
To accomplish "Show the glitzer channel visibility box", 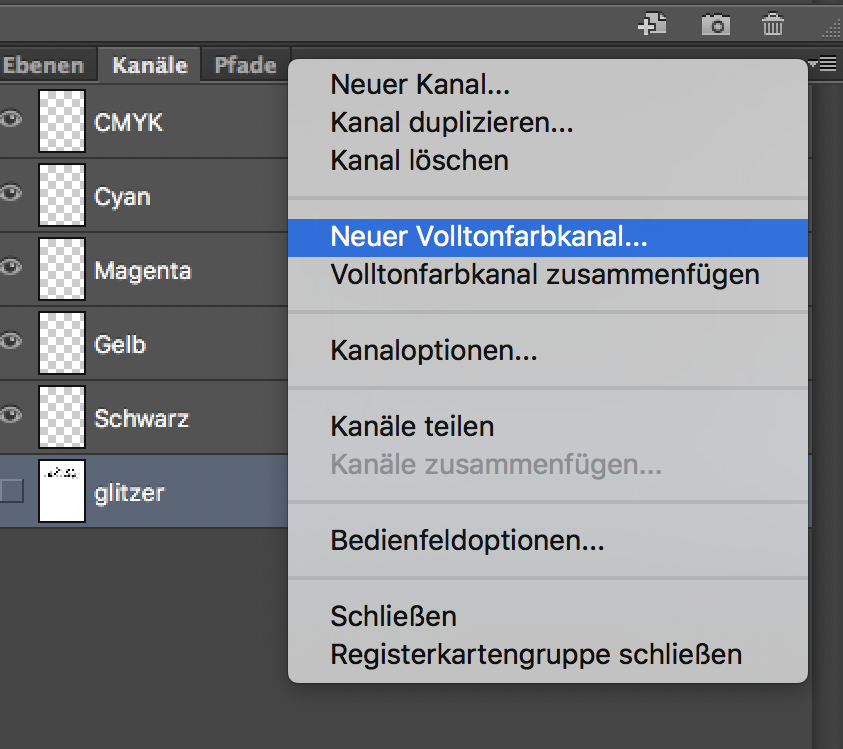I will coord(12,490).
